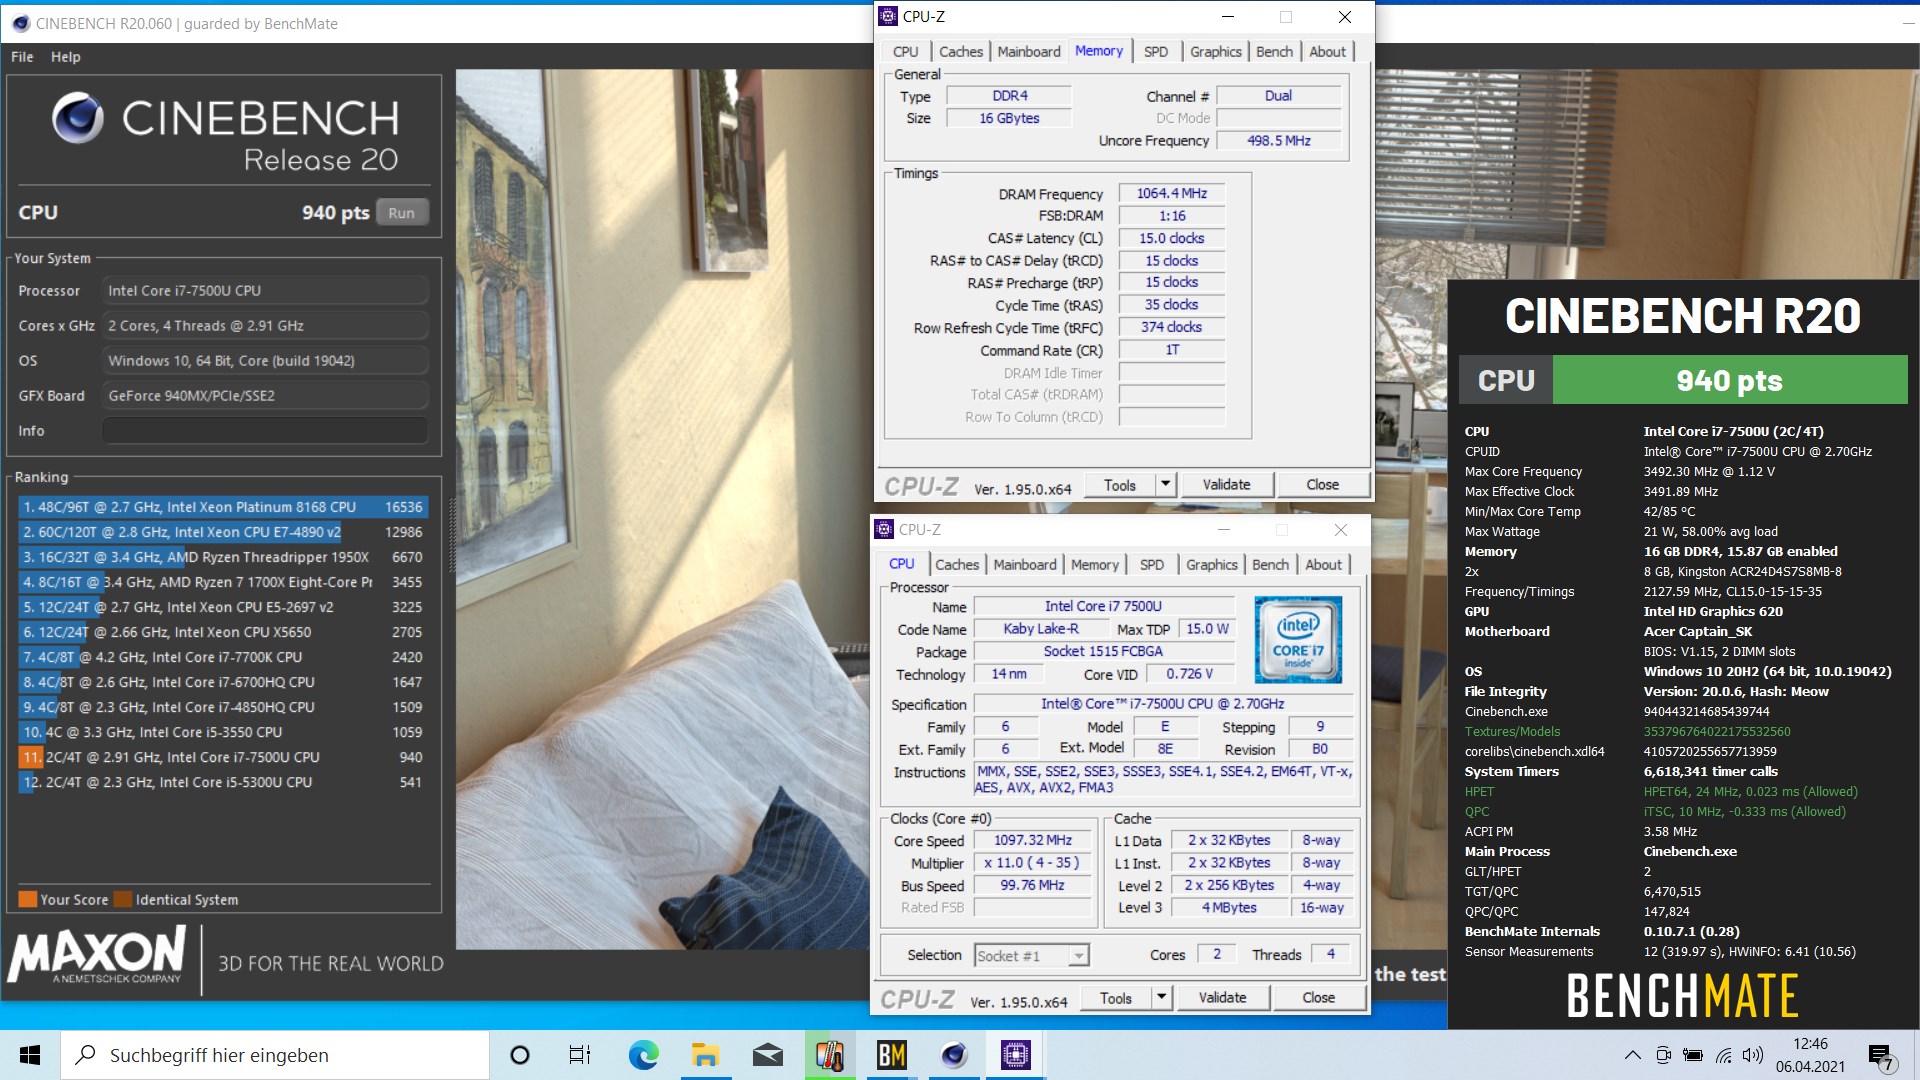
Task: Open the Cinebench Help menu
Action: (66, 57)
